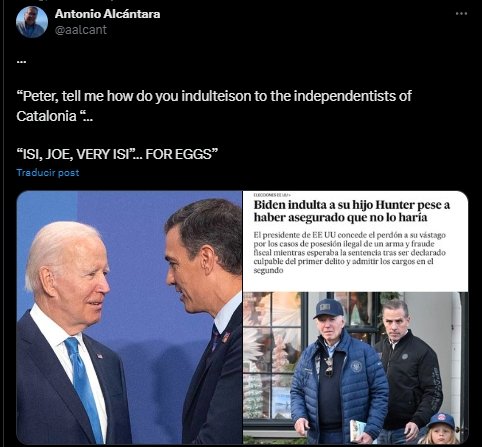Click the navy baseball cap on the older man
This screenshot has height=447, width=482.
click(x=328, y=309)
